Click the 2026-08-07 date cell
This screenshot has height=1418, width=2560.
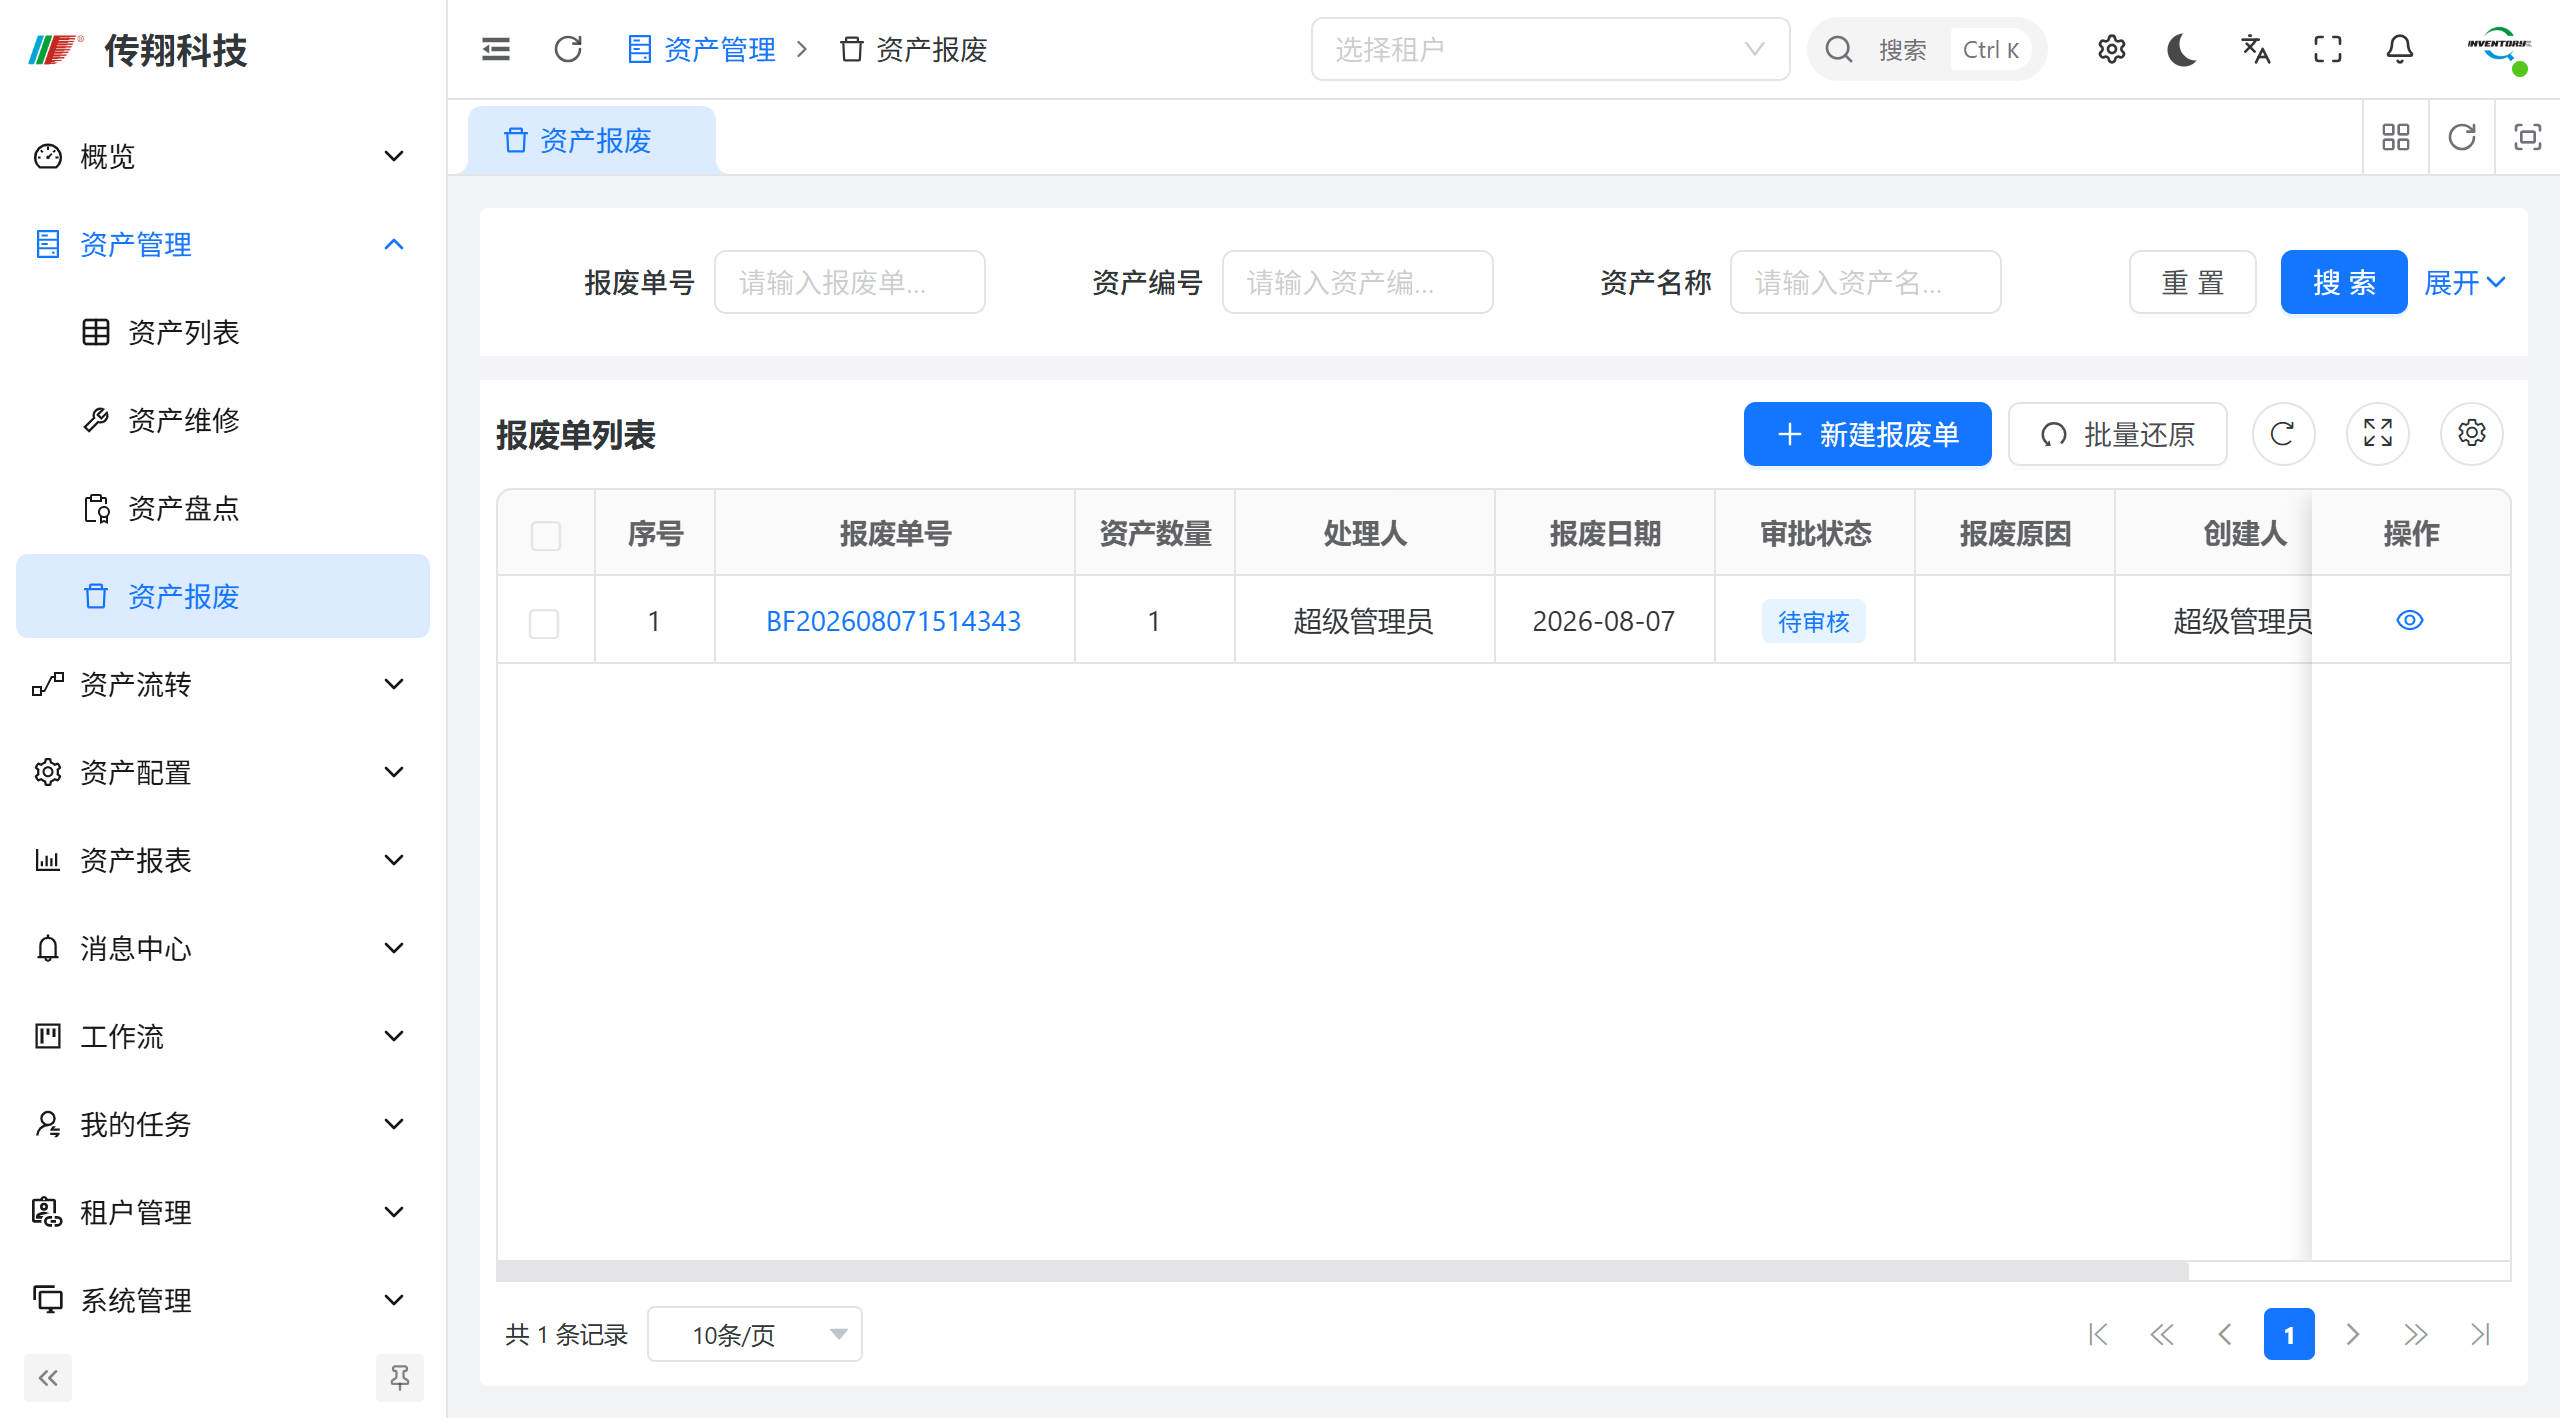(x=1604, y=621)
